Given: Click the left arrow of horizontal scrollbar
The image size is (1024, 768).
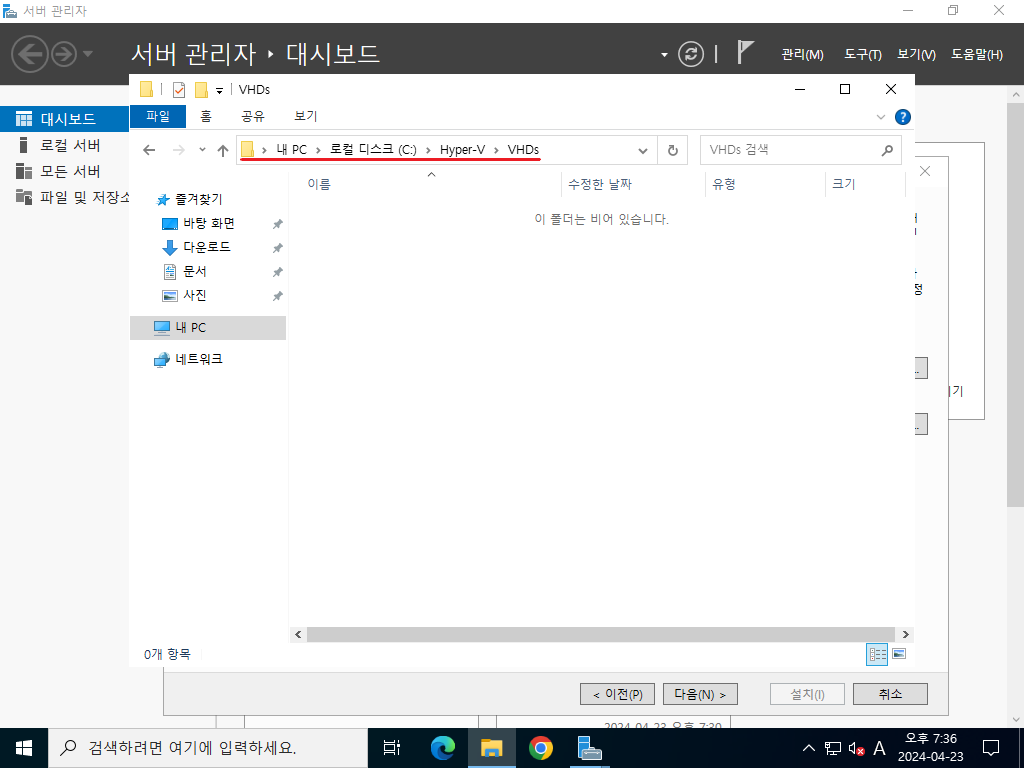Looking at the screenshot, I should (298, 634).
